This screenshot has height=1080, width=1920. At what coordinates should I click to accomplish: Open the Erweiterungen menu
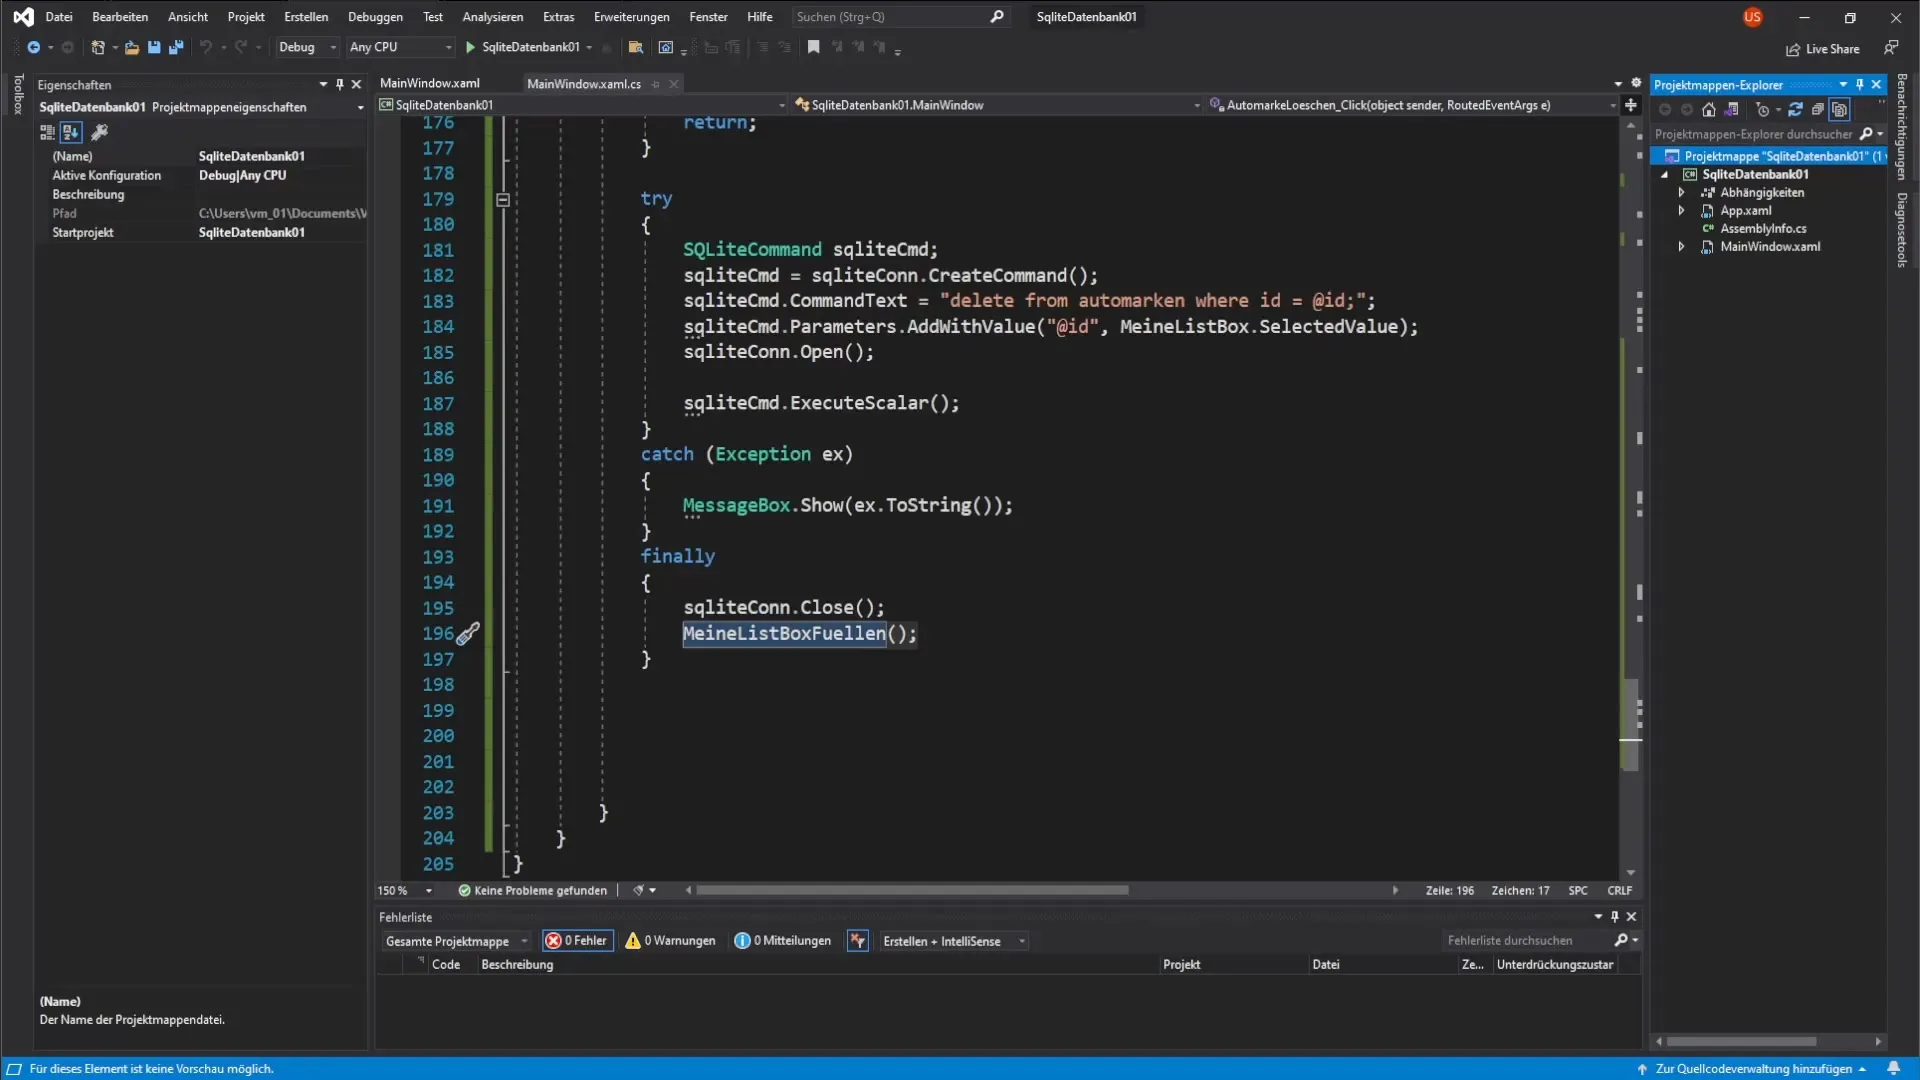tap(632, 17)
